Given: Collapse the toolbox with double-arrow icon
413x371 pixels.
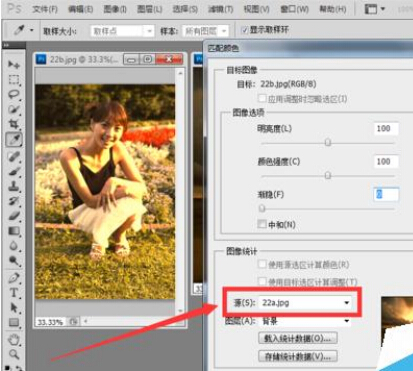Looking at the screenshot, I should pos(6,45).
